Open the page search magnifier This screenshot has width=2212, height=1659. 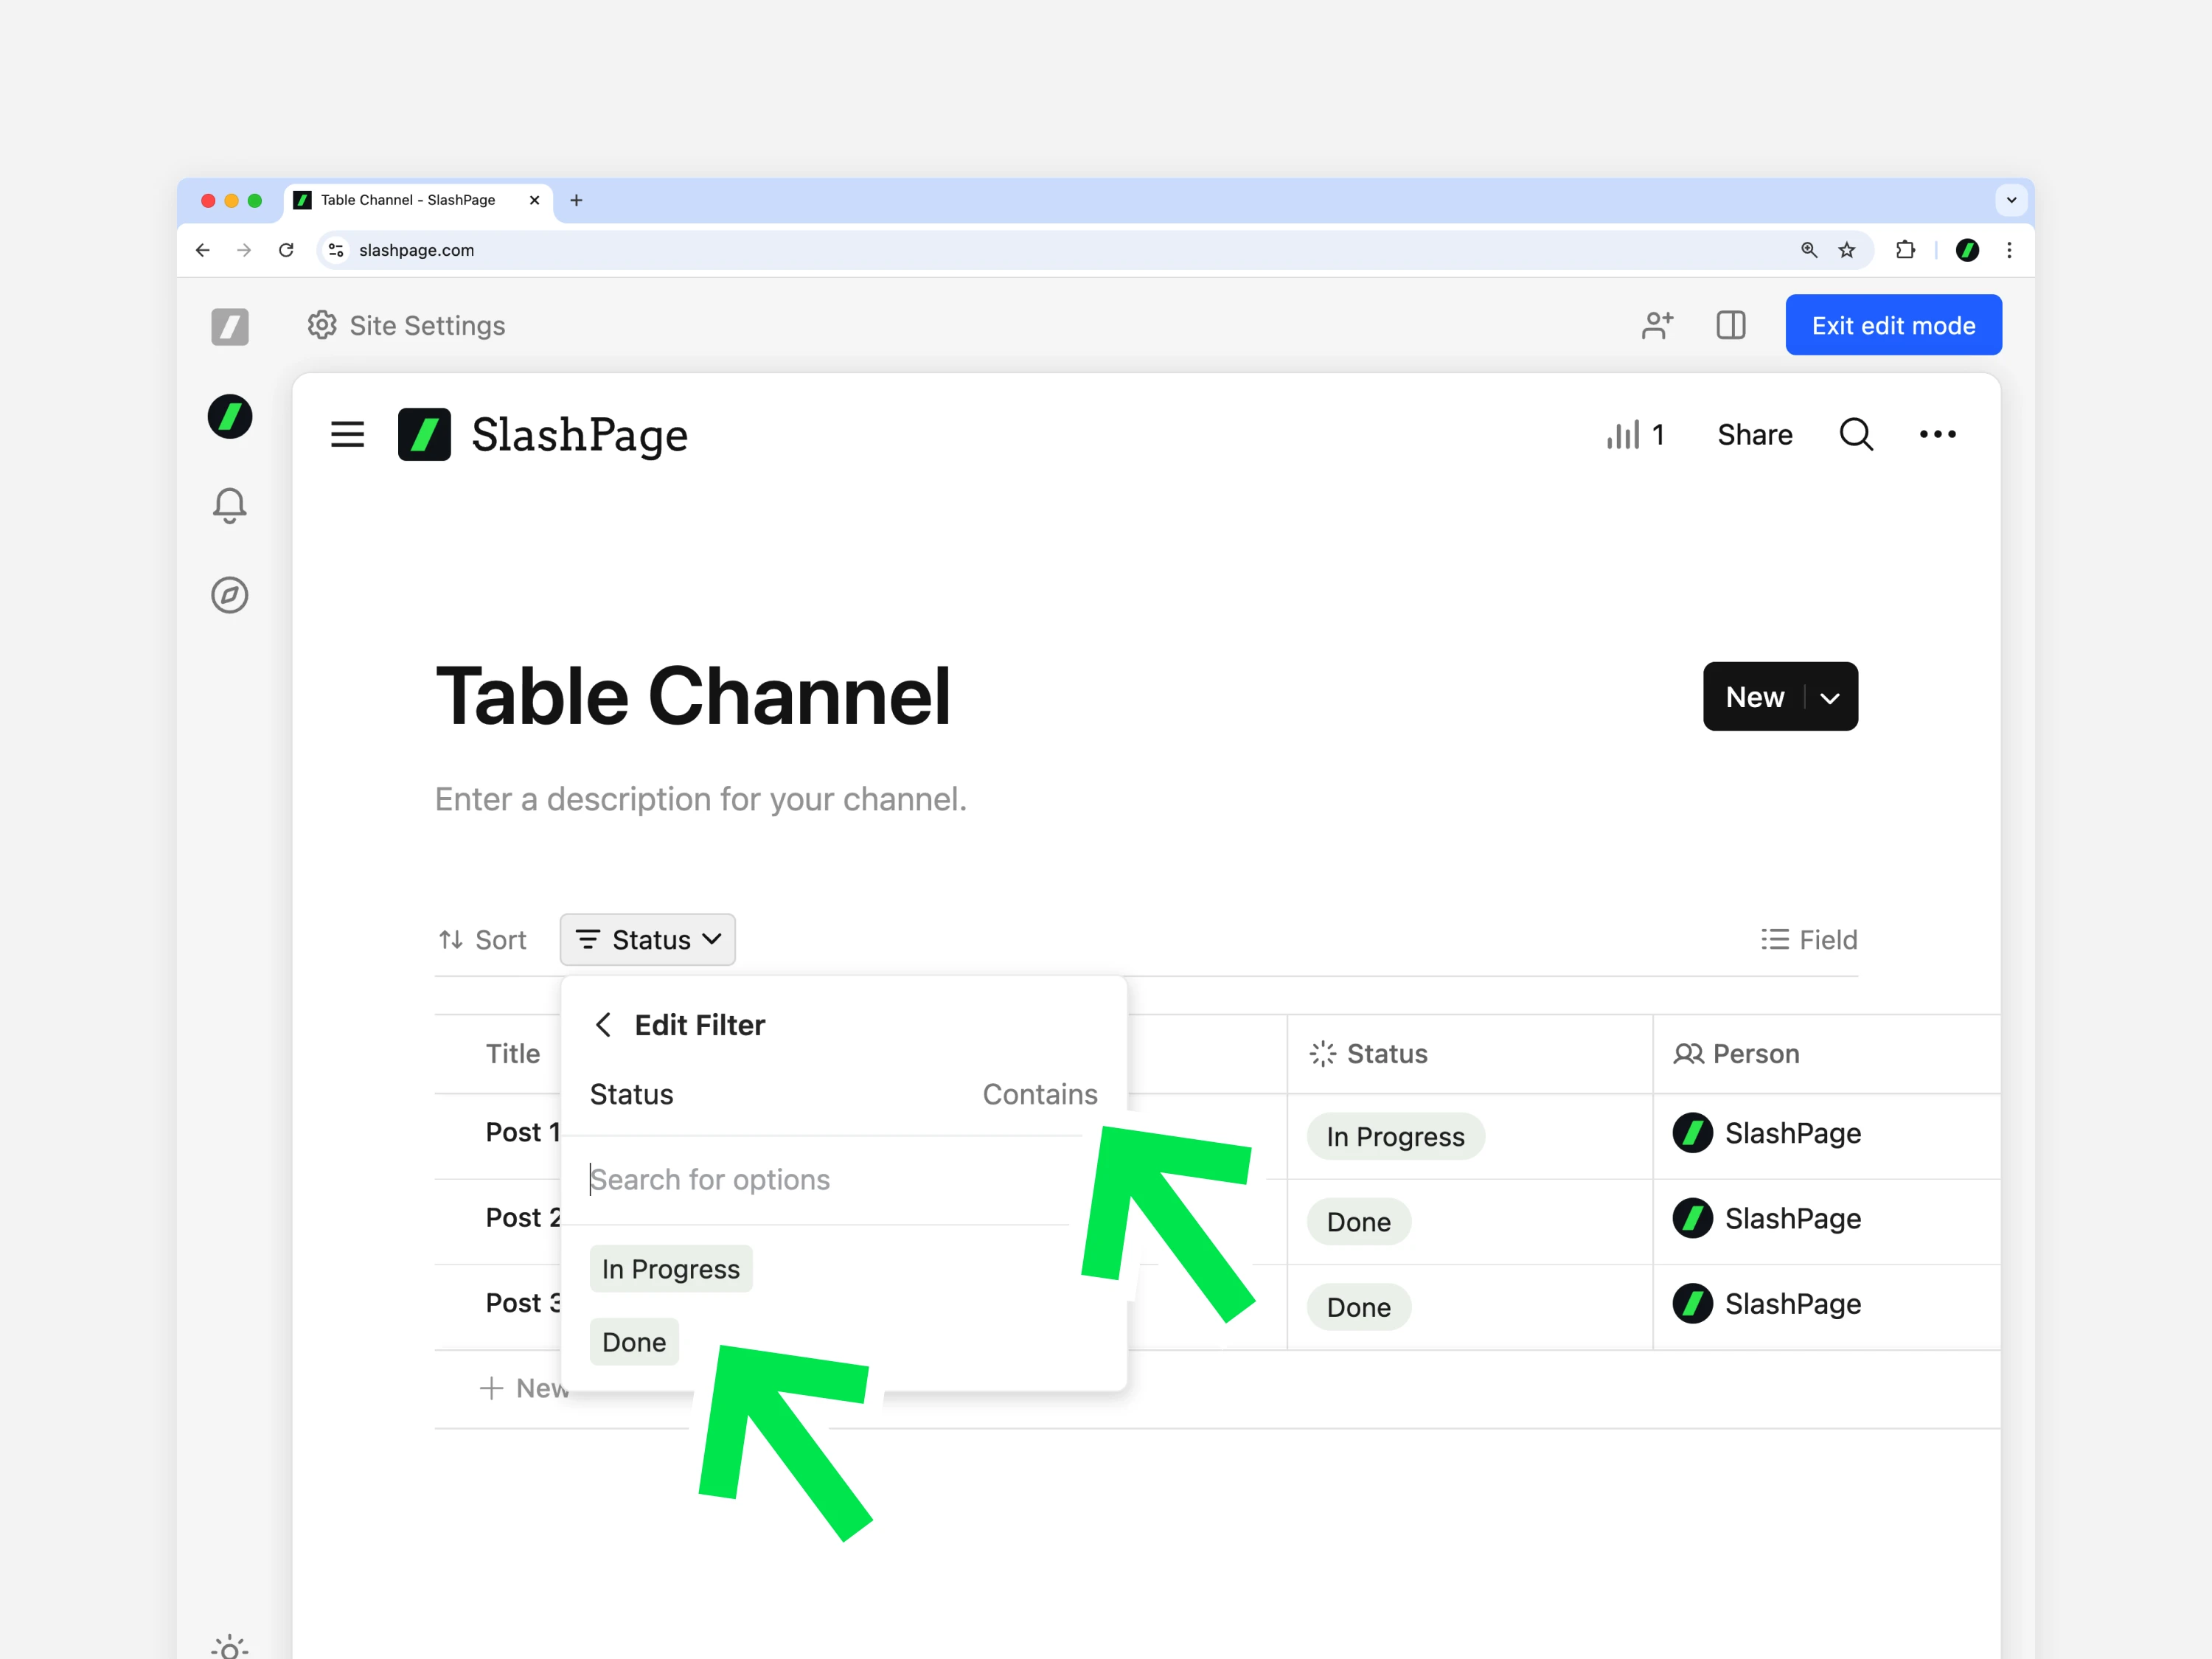point(1856,434)
